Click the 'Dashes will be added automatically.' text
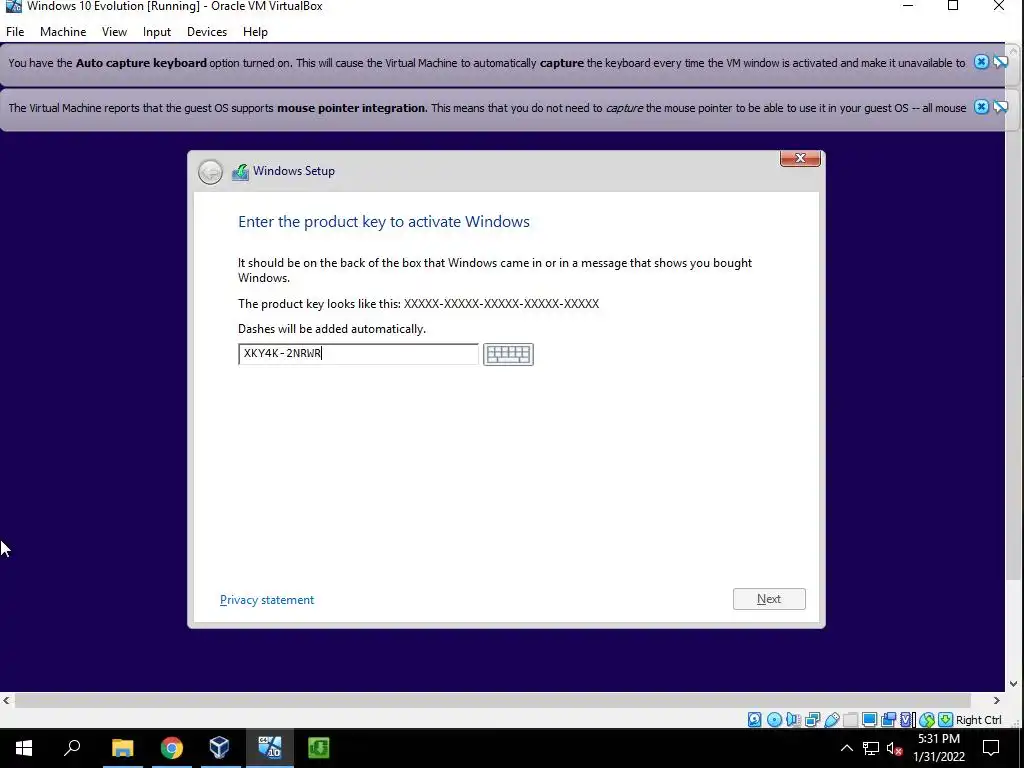This screenshot has width=1024, height=768. (x=332, y=328)
